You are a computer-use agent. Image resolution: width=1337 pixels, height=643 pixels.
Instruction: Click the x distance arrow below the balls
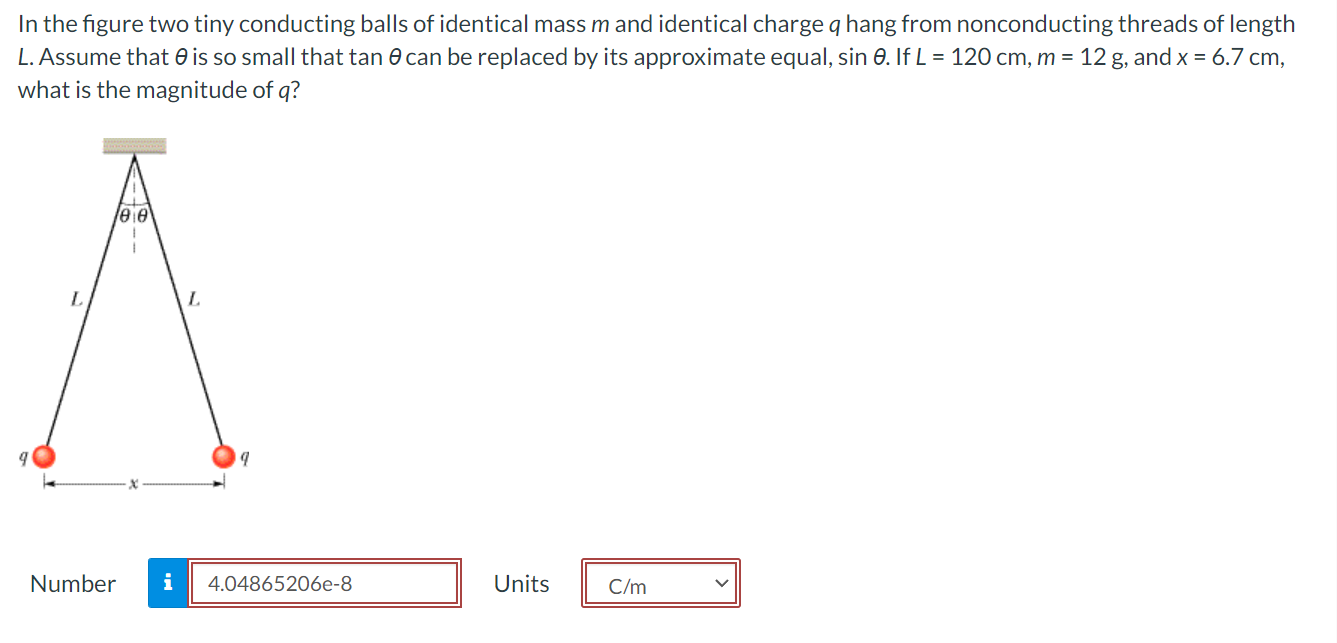(x=132, y=483)
